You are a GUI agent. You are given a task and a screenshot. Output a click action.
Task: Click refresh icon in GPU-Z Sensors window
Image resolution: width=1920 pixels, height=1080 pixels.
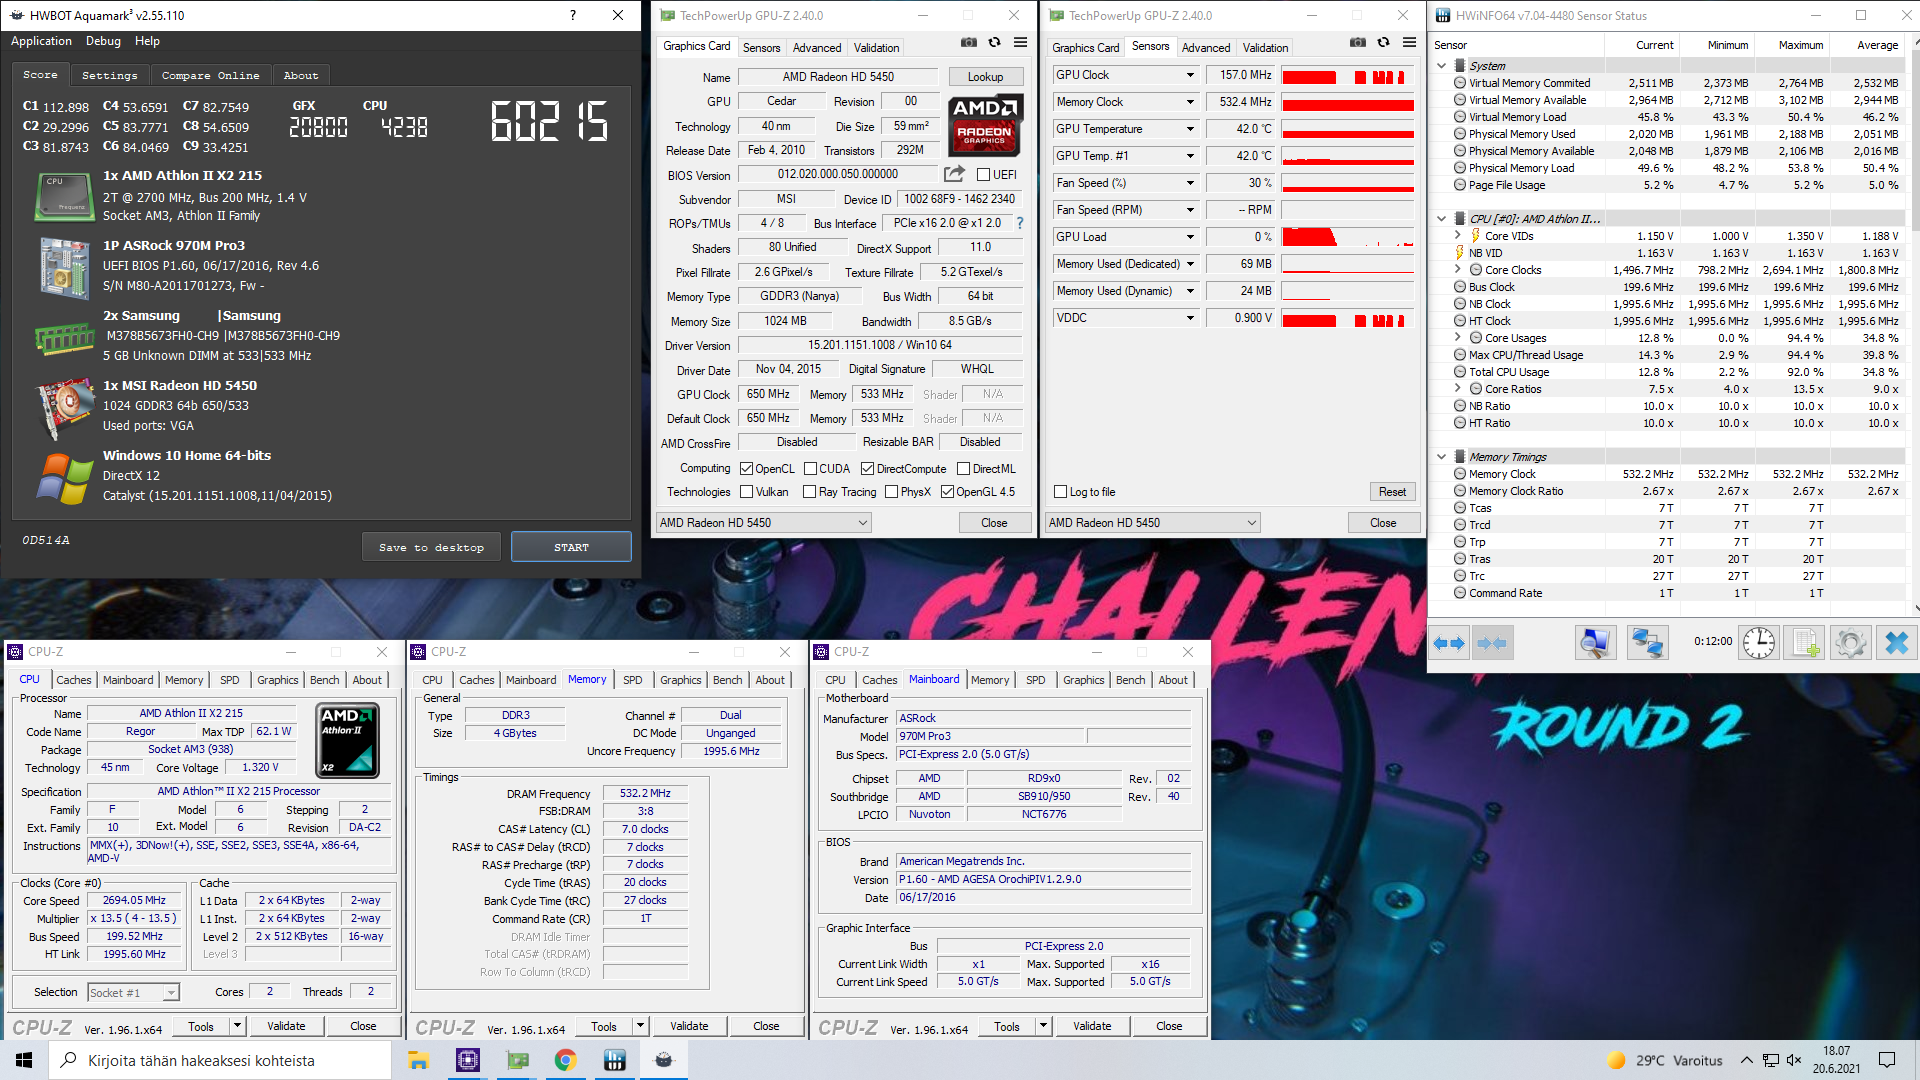[x=1383, y=43]
